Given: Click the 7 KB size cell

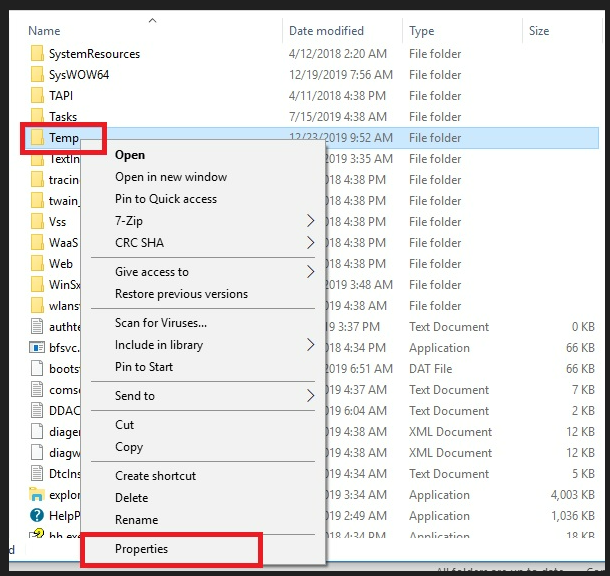Looking at the screenshot, I should 583,390.
